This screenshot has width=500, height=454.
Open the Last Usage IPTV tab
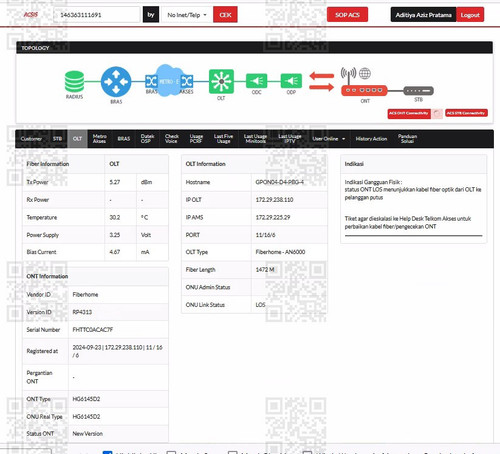coord(290,139)
